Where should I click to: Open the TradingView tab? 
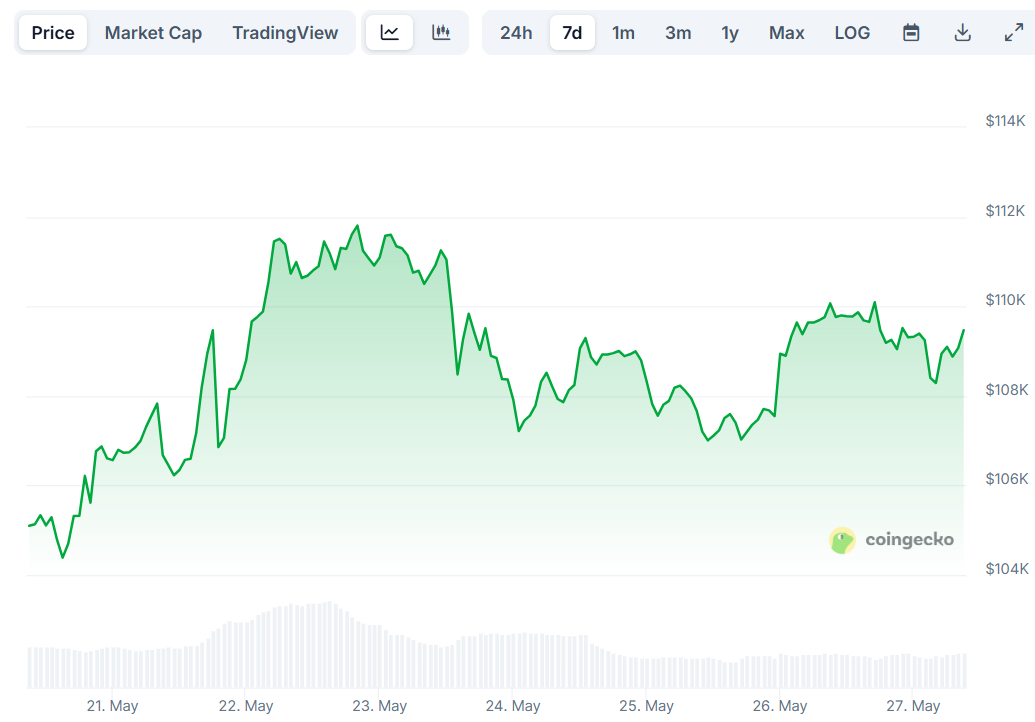(285, 32)
